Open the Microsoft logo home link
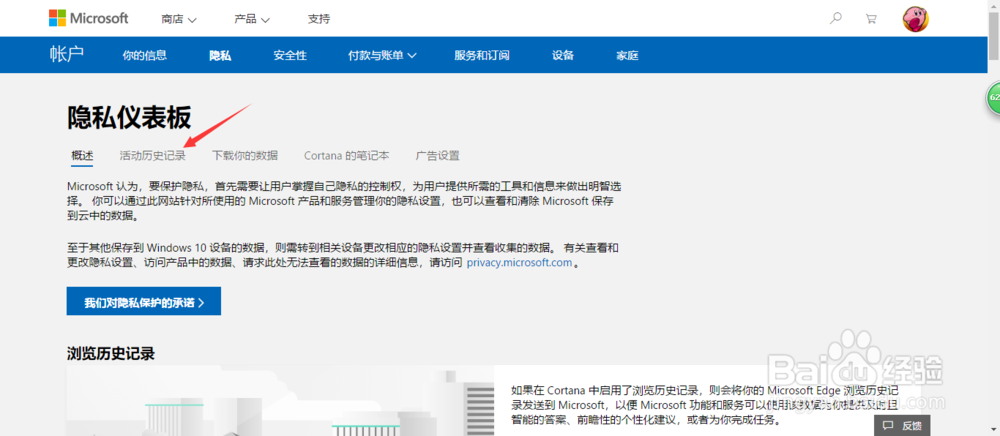The height and width of the screenshot is (436, 1000). coord(89,18)
